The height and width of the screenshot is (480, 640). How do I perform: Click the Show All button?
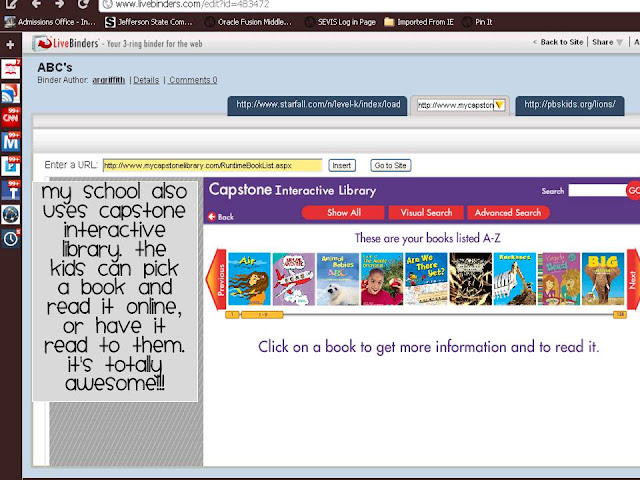(343, 212)
